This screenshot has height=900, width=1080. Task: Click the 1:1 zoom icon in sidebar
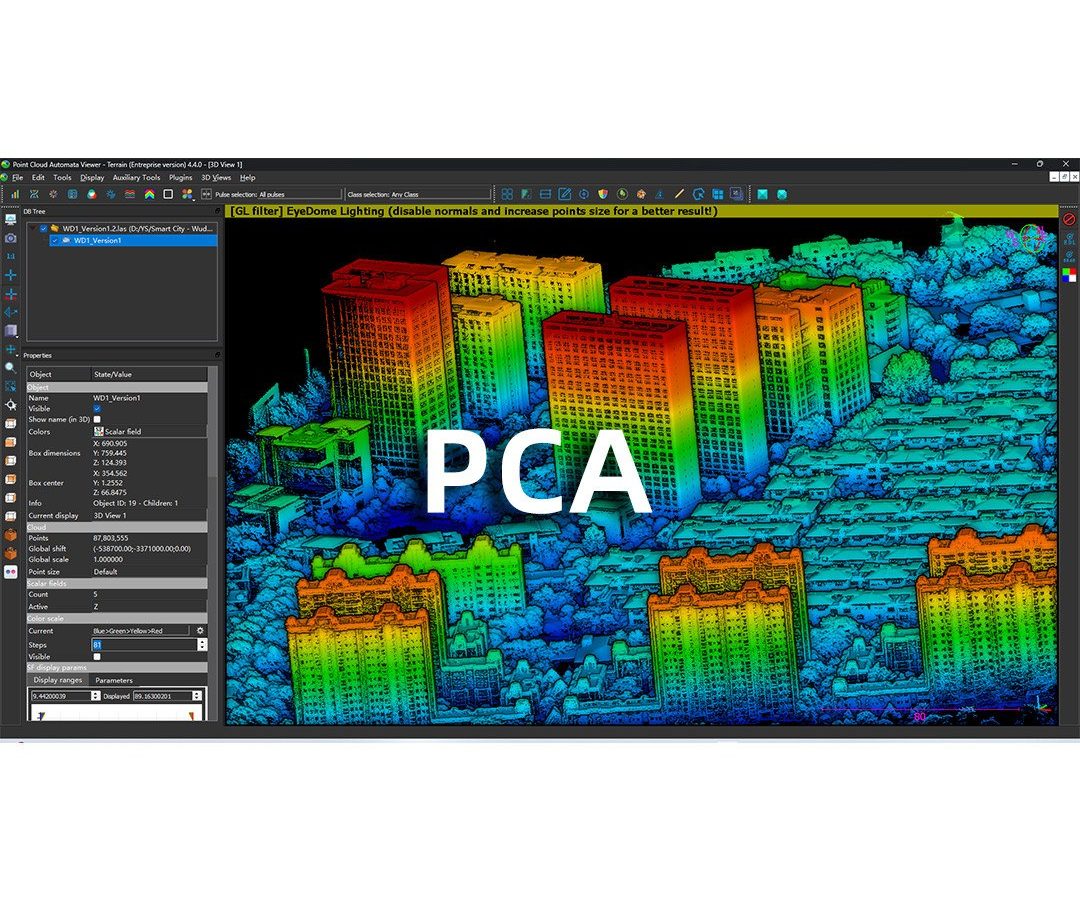coord(10,256)
